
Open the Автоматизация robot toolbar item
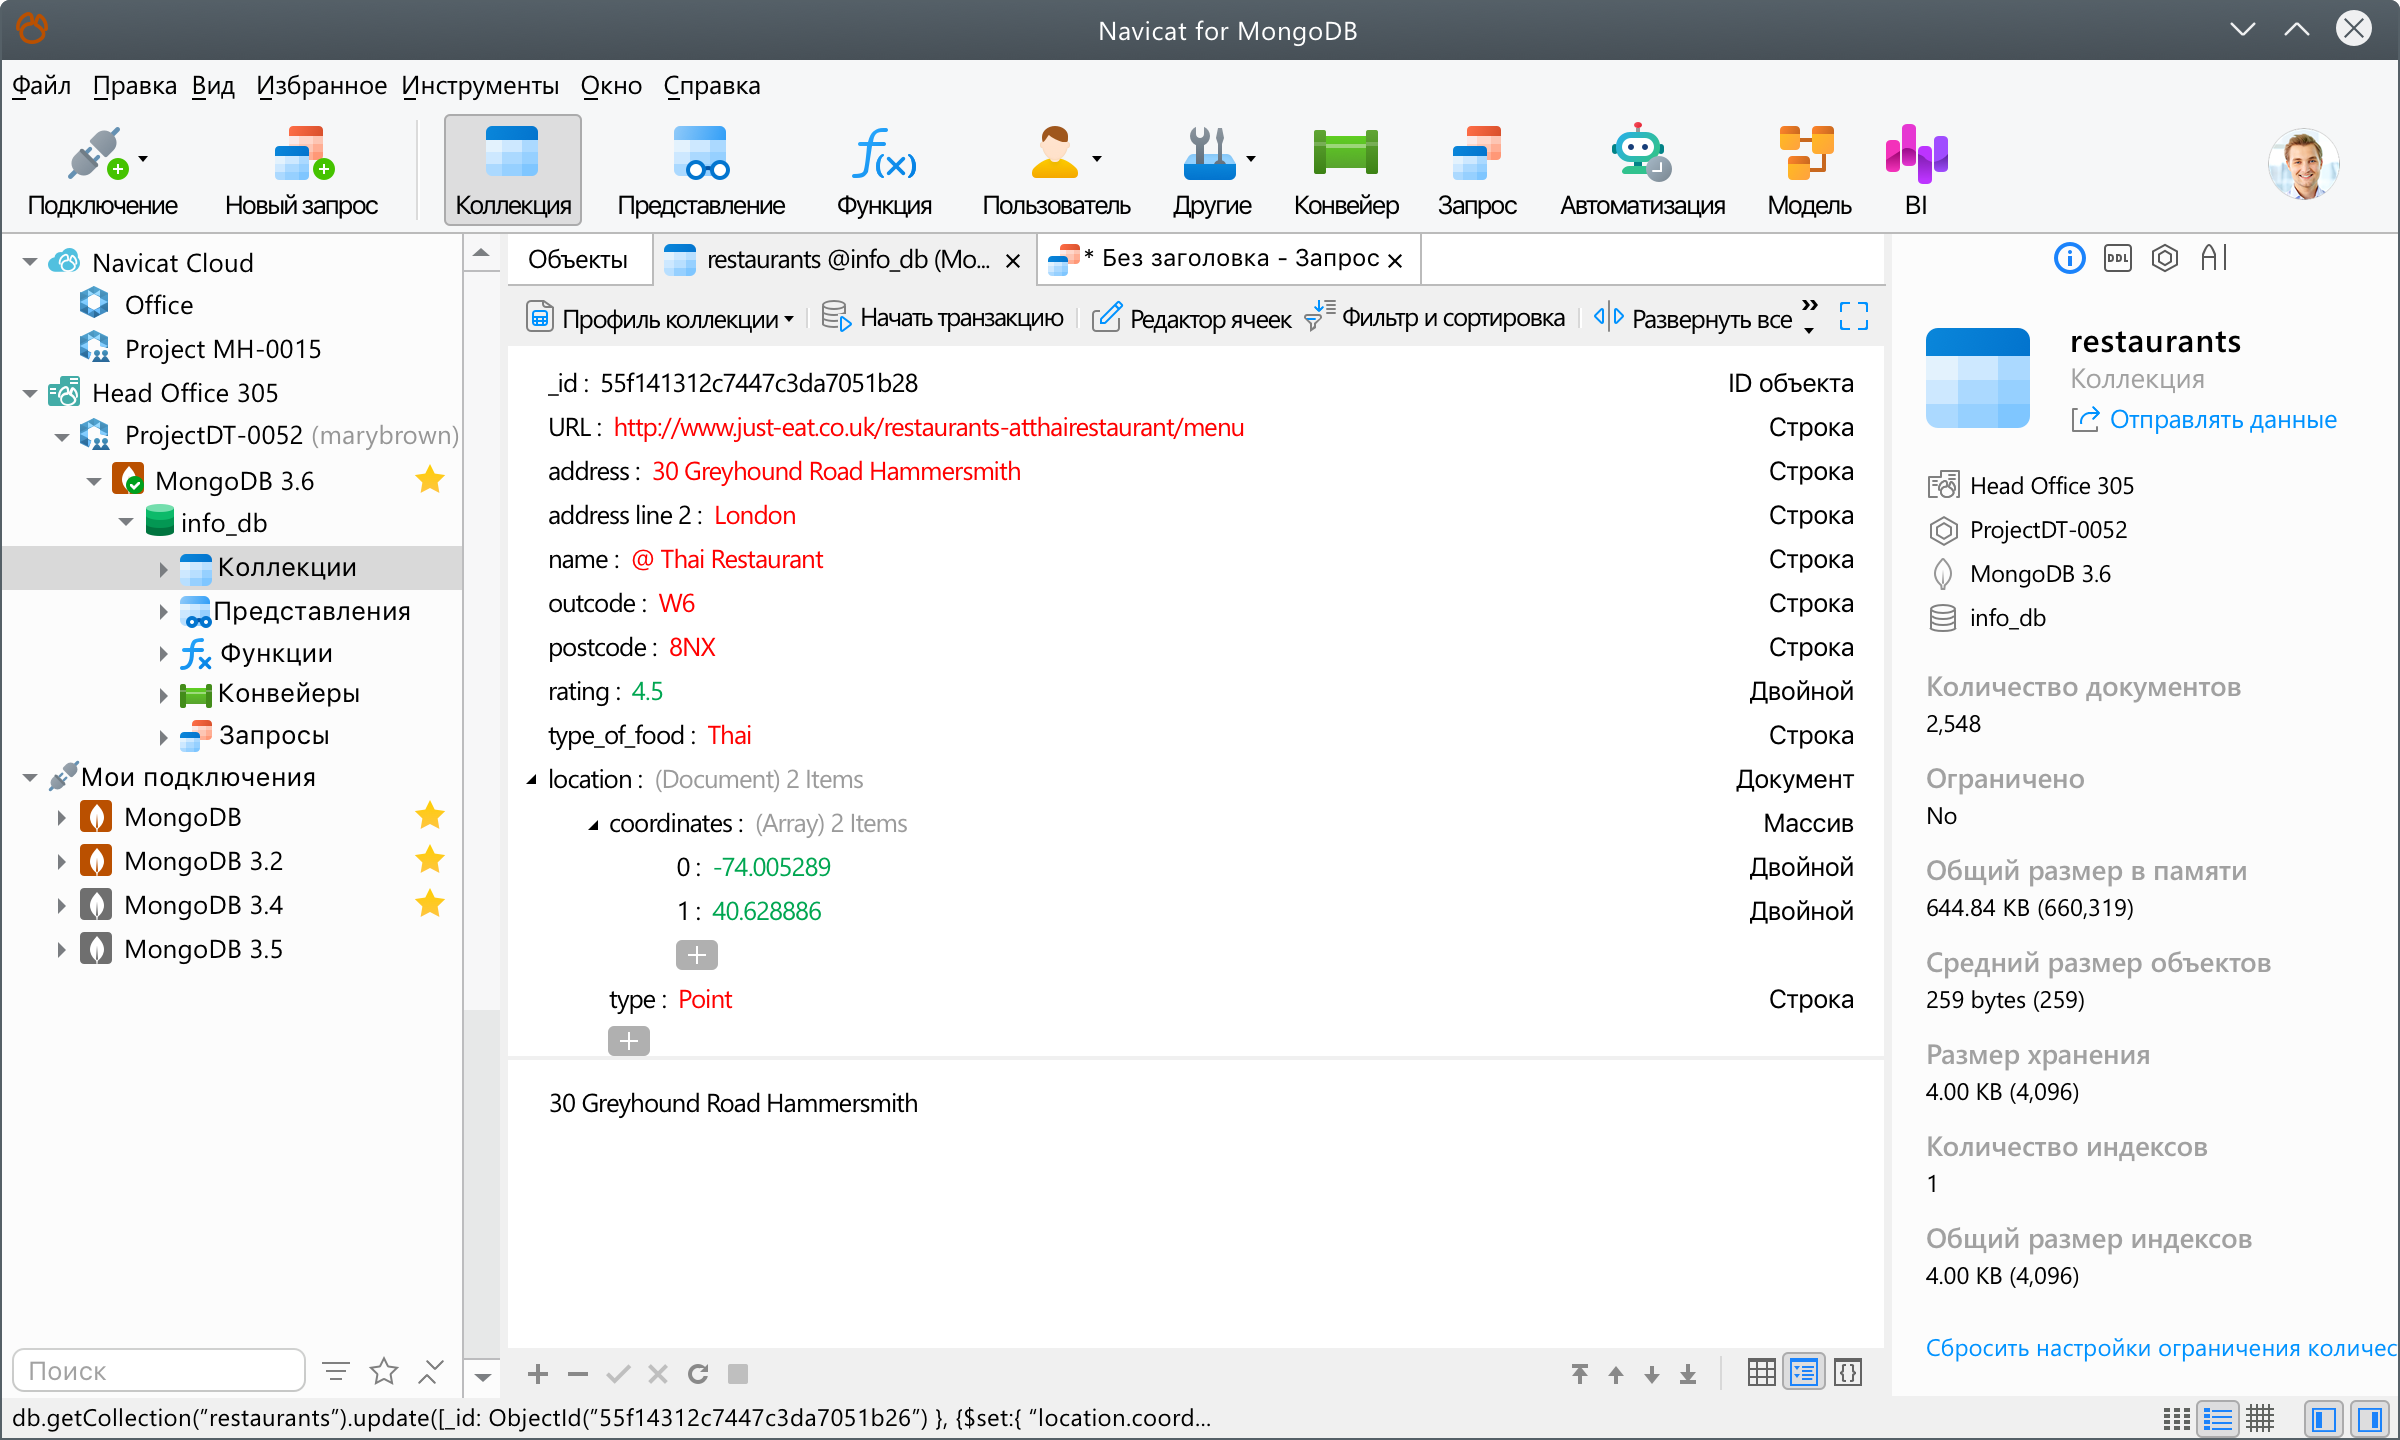(x=1642, y=171)
